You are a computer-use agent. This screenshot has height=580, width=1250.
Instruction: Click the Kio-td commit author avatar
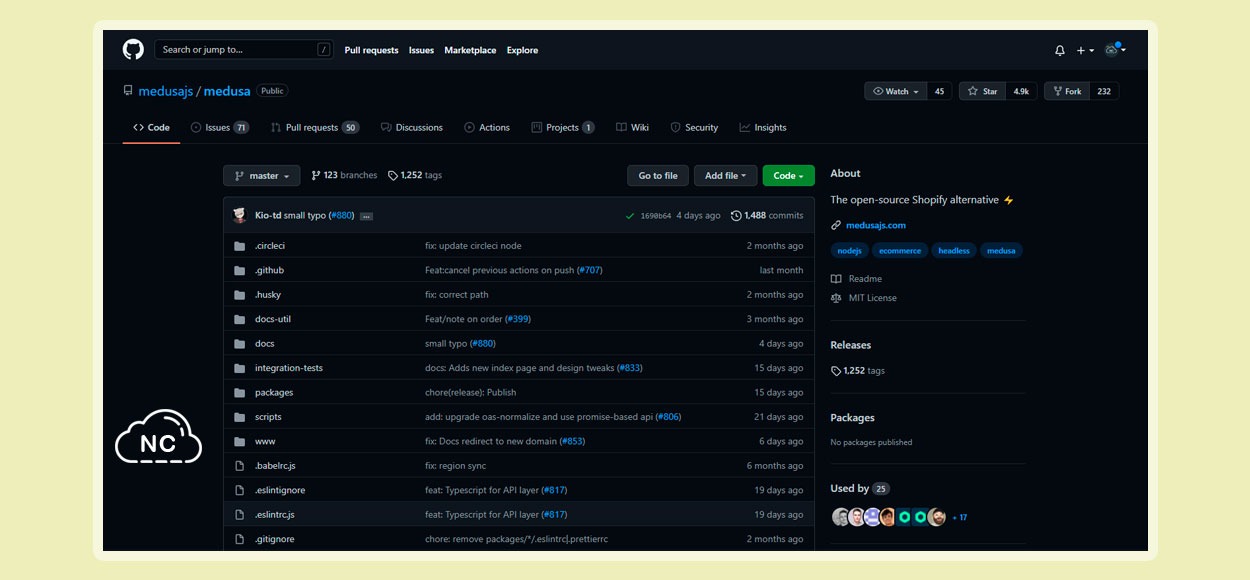(x=240, y=215)
